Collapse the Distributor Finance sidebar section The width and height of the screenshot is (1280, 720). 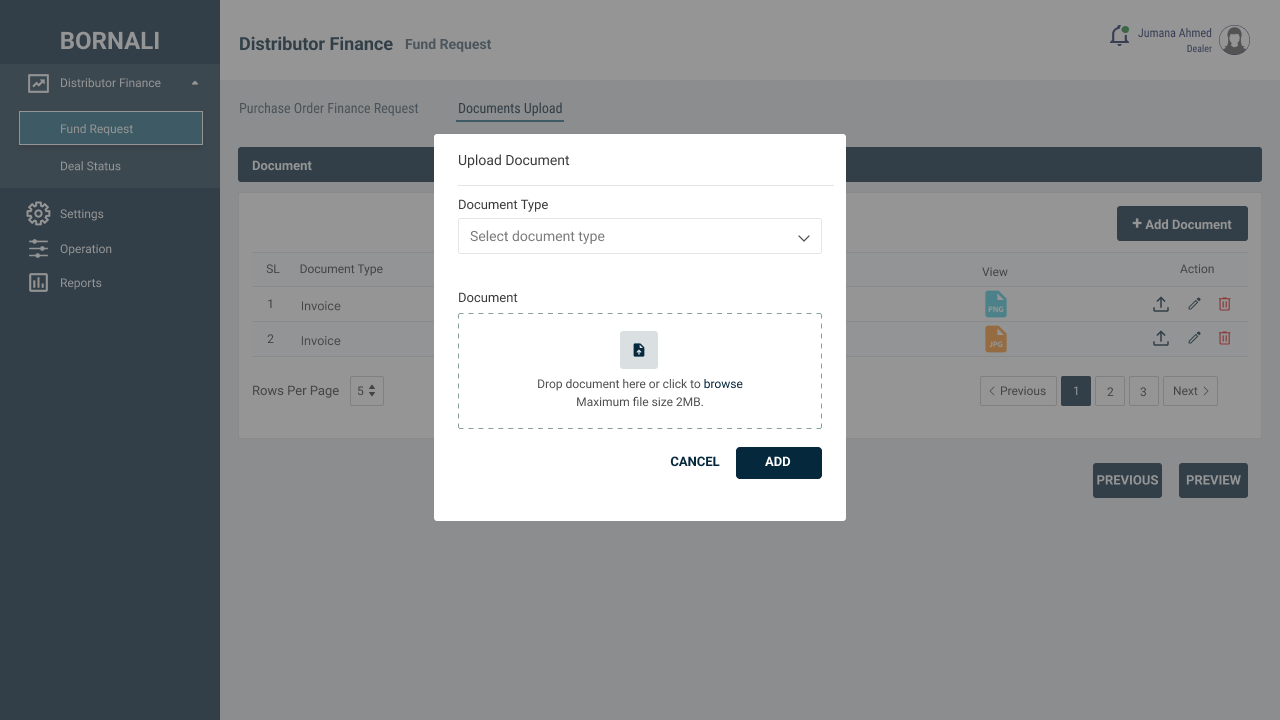(195, 83)
